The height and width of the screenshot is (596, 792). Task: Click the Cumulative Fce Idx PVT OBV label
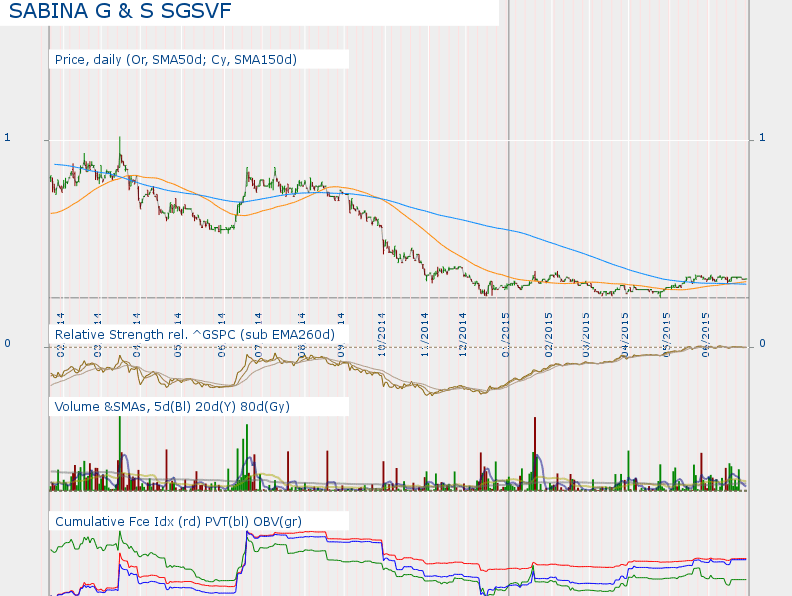tap(178, 521)
